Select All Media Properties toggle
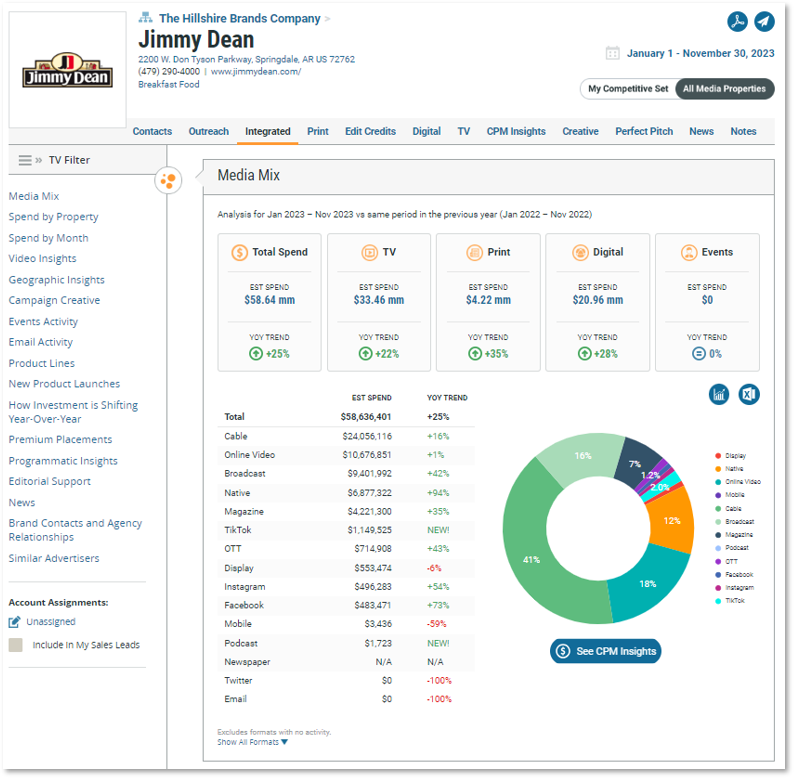 (724, 89)
